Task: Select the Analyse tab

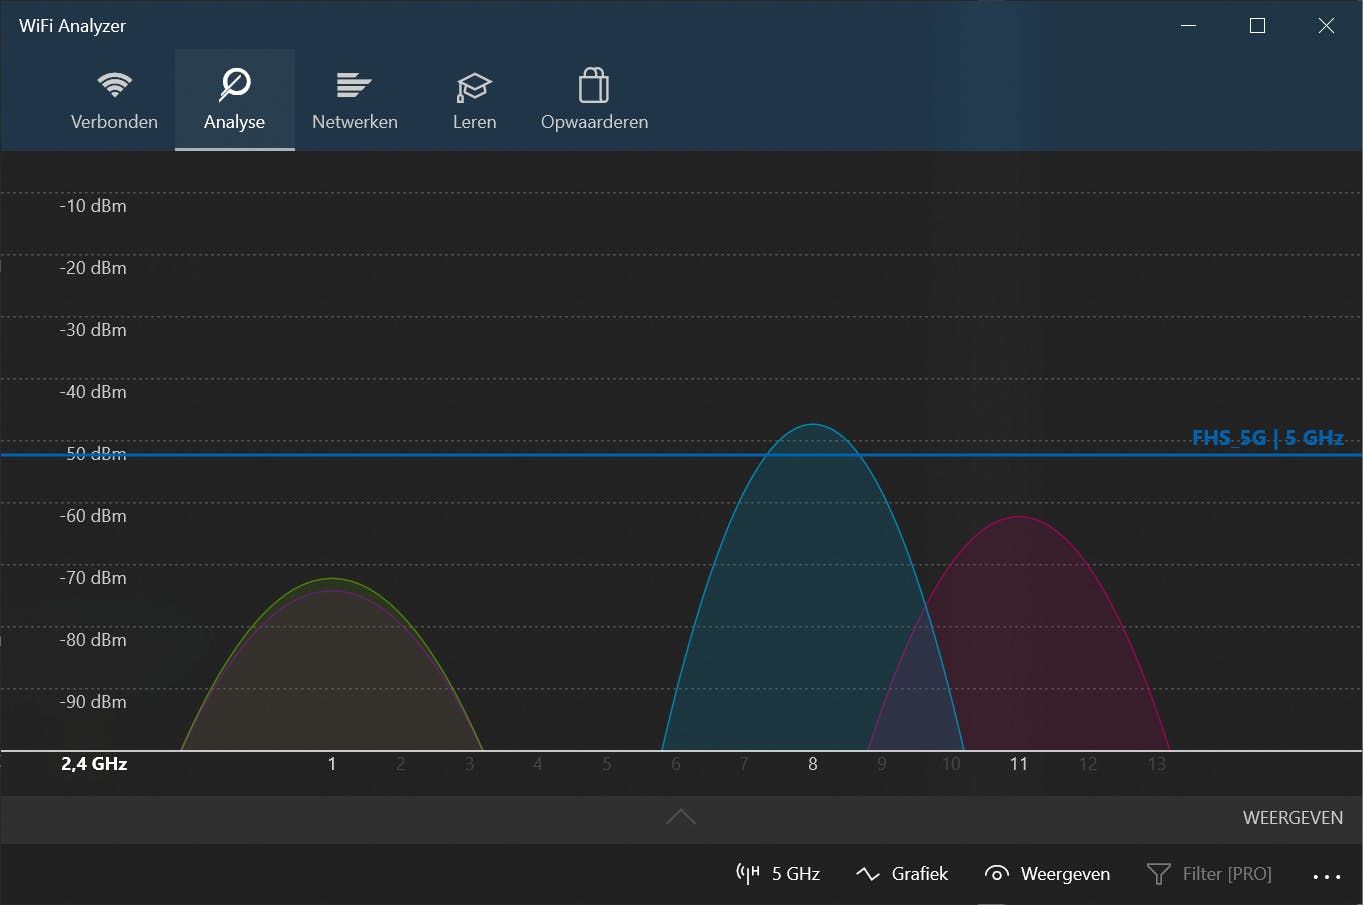Action: point(234,100)
